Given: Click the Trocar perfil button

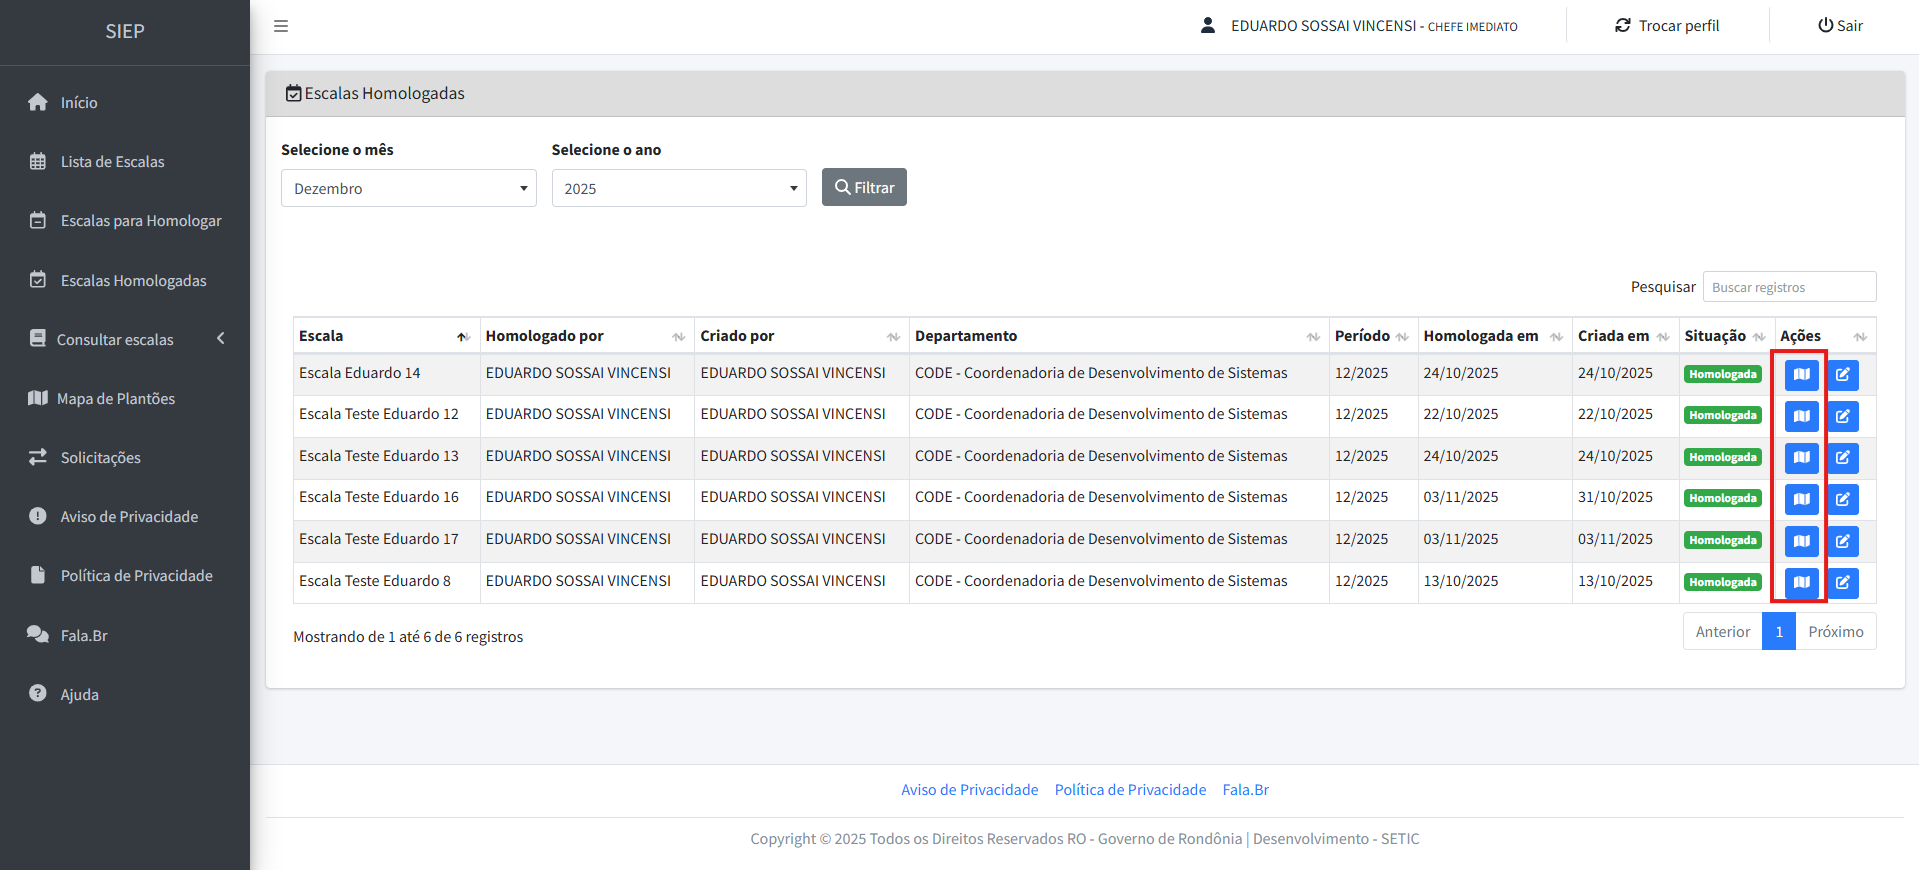Looking at the screenshot, I should (1667, 26).
